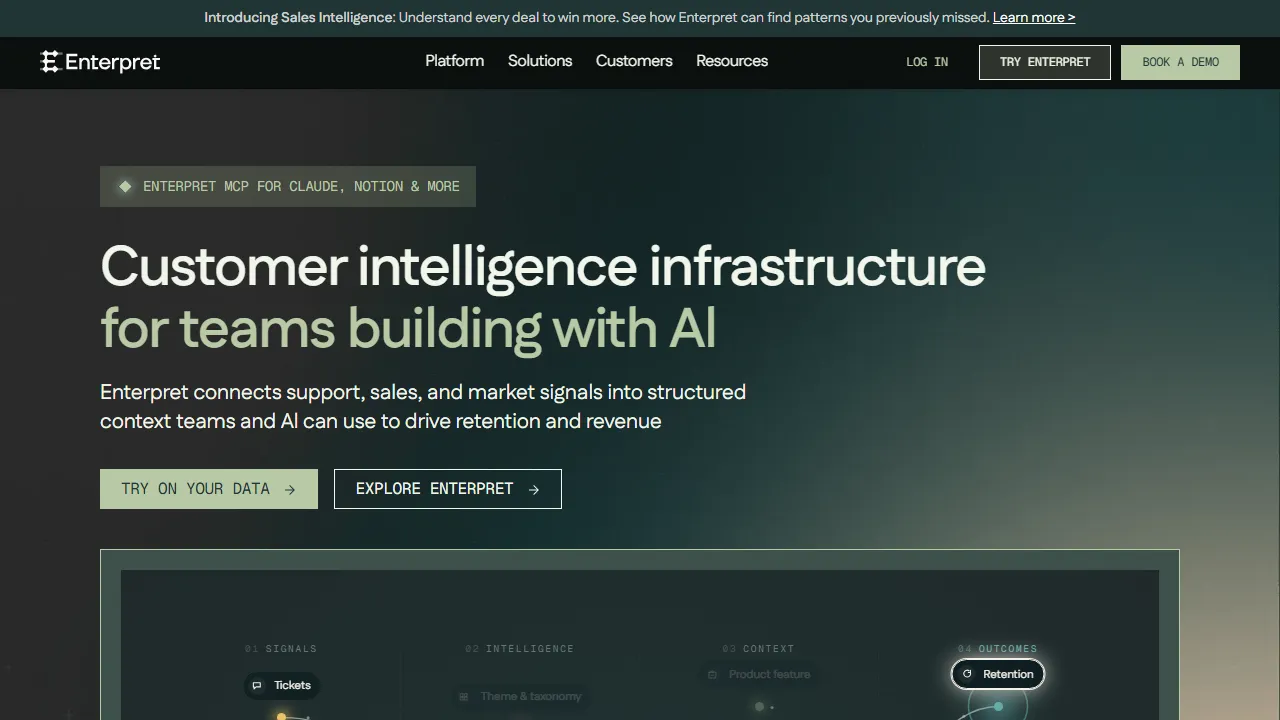
Task: Click the 02 INTELLIGENCE label
Action: point(520,649)
